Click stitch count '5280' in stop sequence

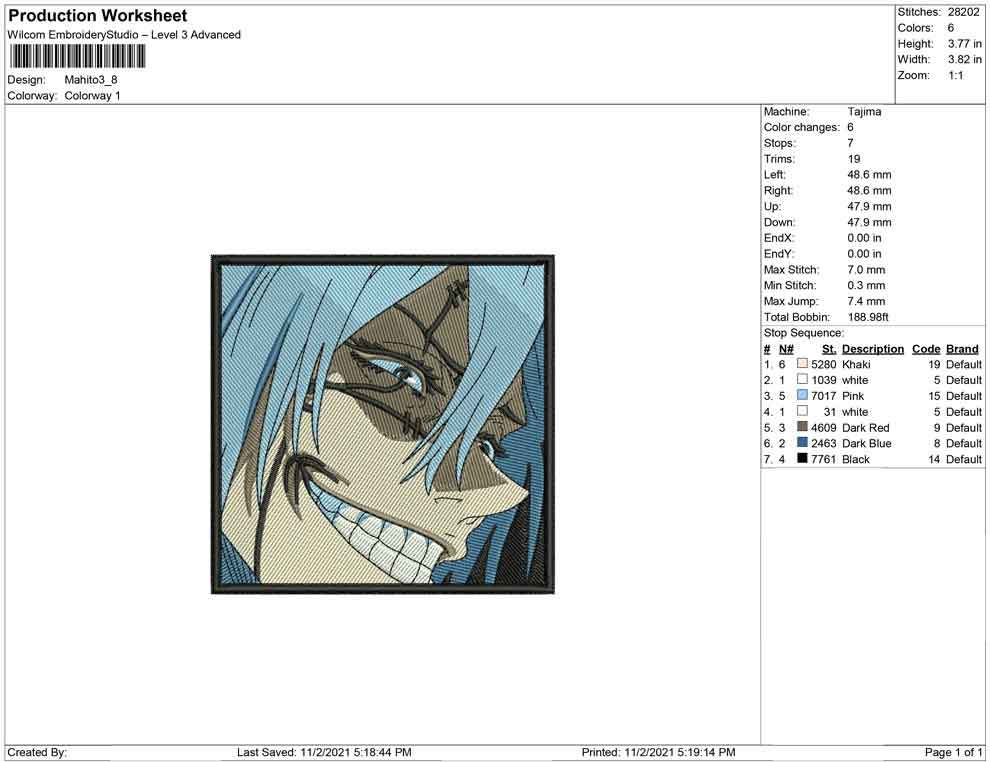pos(824,364)
